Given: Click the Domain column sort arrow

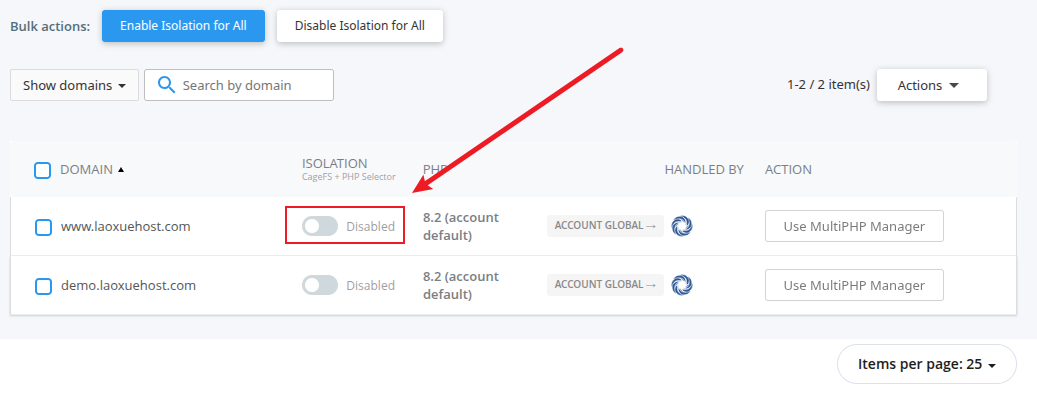Looking at the screenshot, I should coord(121,170).
